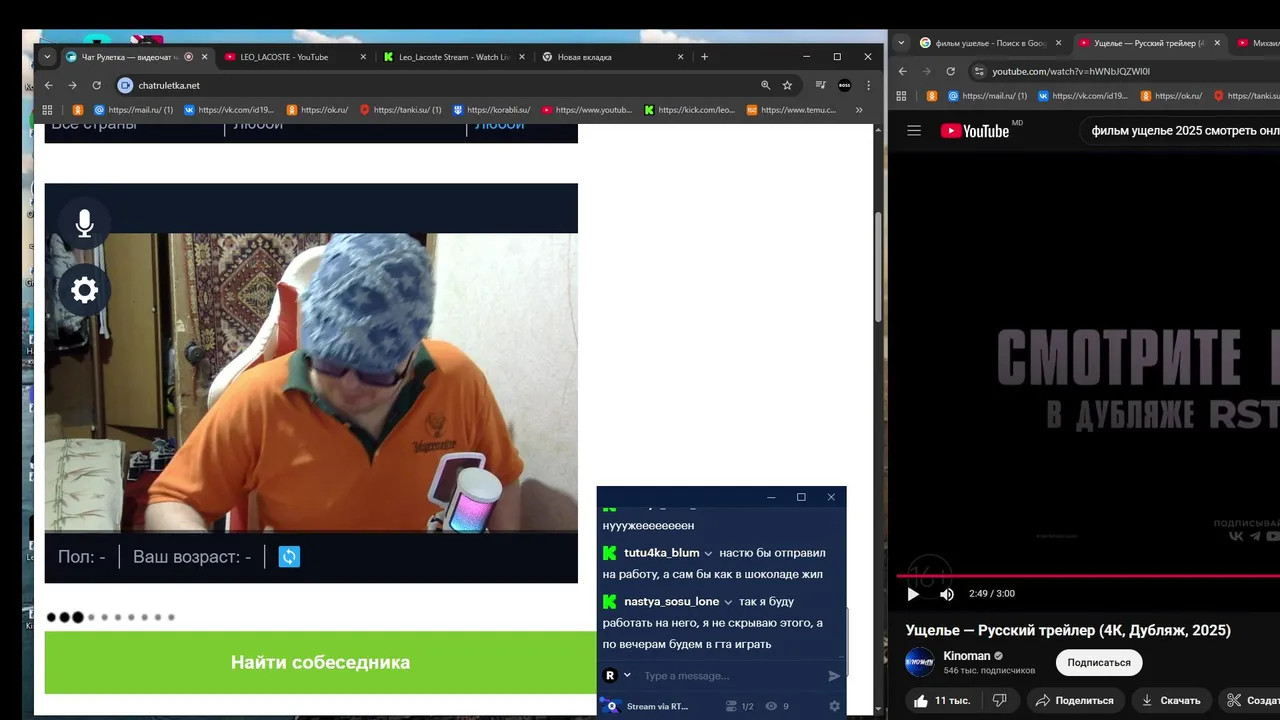The width and height of the screenshot is (1280, 720).
Task: Mute YouTube video volume icon
Action: tap(946, 594)
